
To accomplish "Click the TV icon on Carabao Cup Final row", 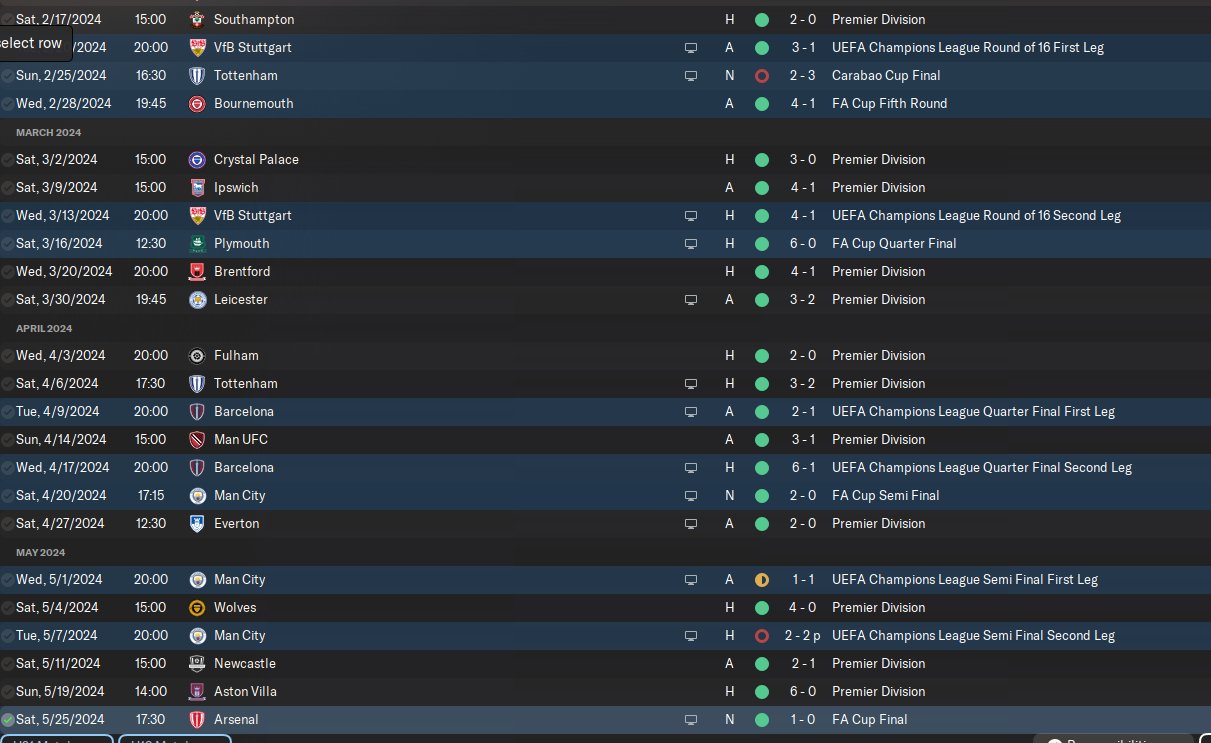I will (x=690, y=75).
